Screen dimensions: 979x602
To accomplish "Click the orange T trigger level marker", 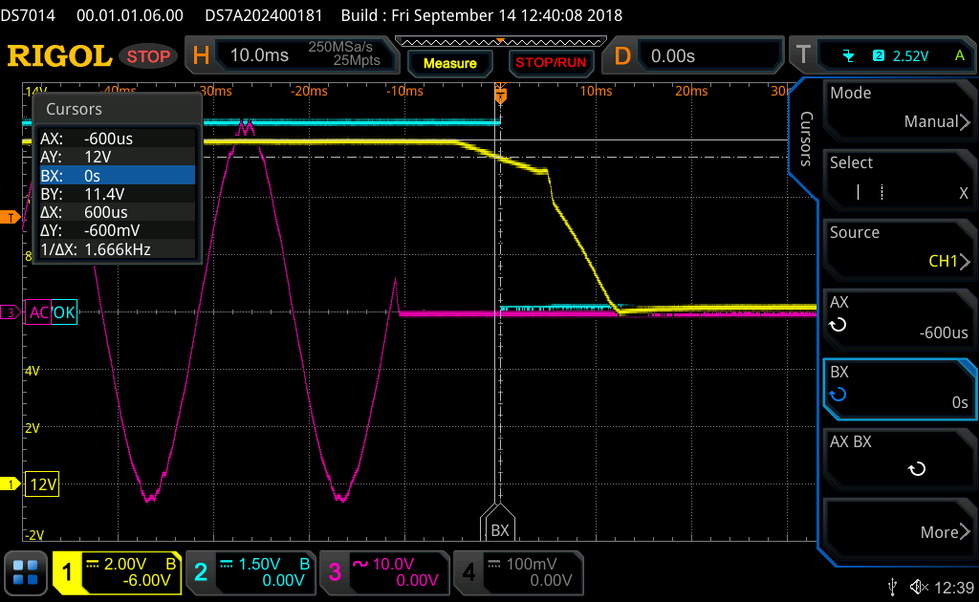I will coord(10,217).
